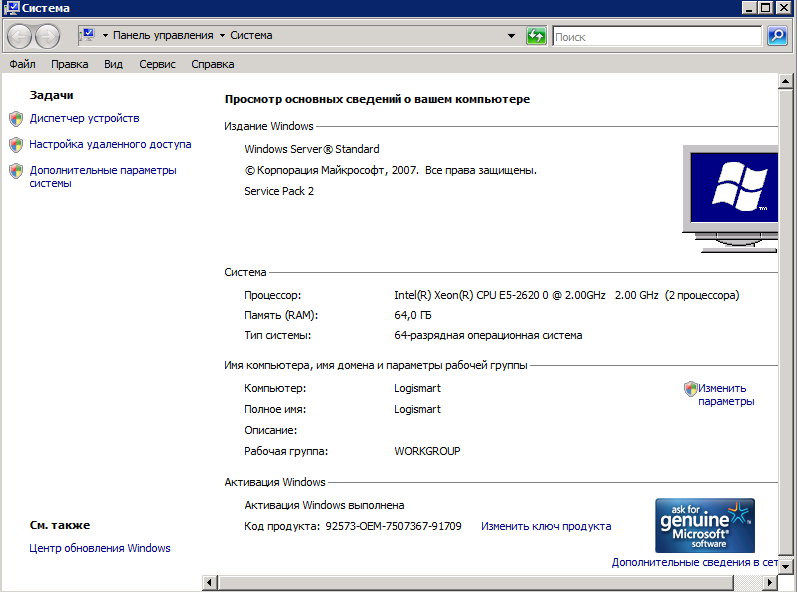Open the Файл menu
The image size is (797, 592).
point(22,64)
